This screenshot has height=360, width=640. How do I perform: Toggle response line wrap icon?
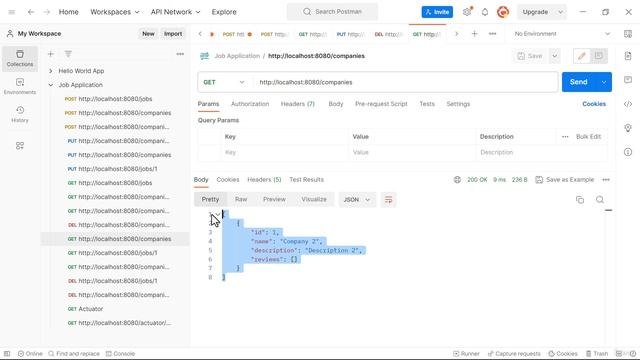(388, 200)
